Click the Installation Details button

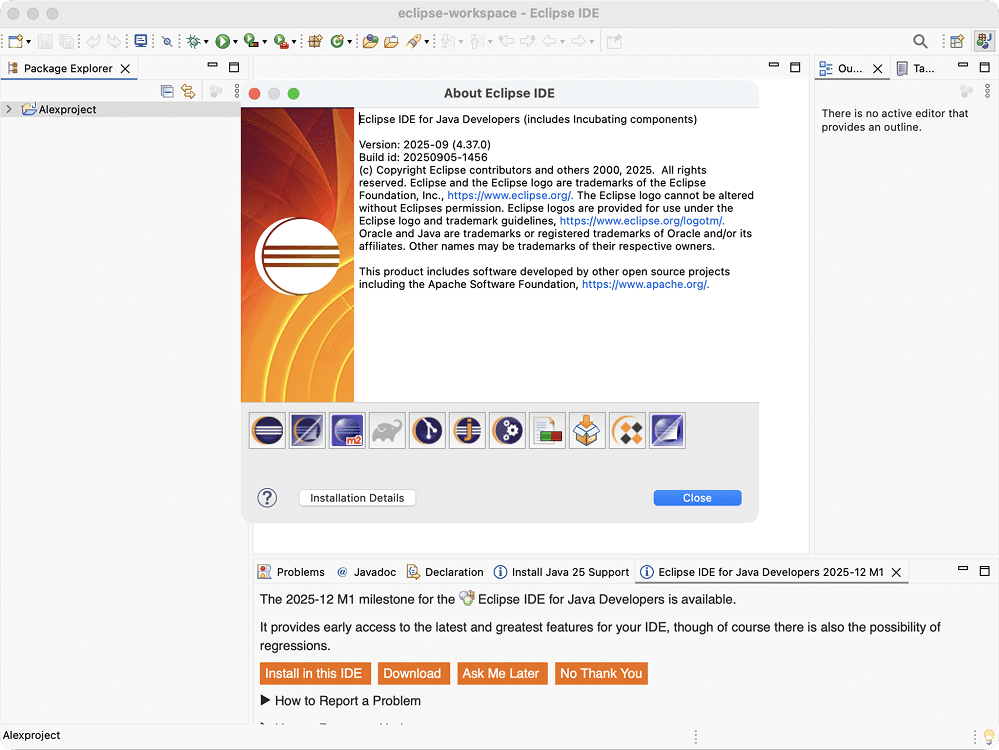(x=357, y=498)
